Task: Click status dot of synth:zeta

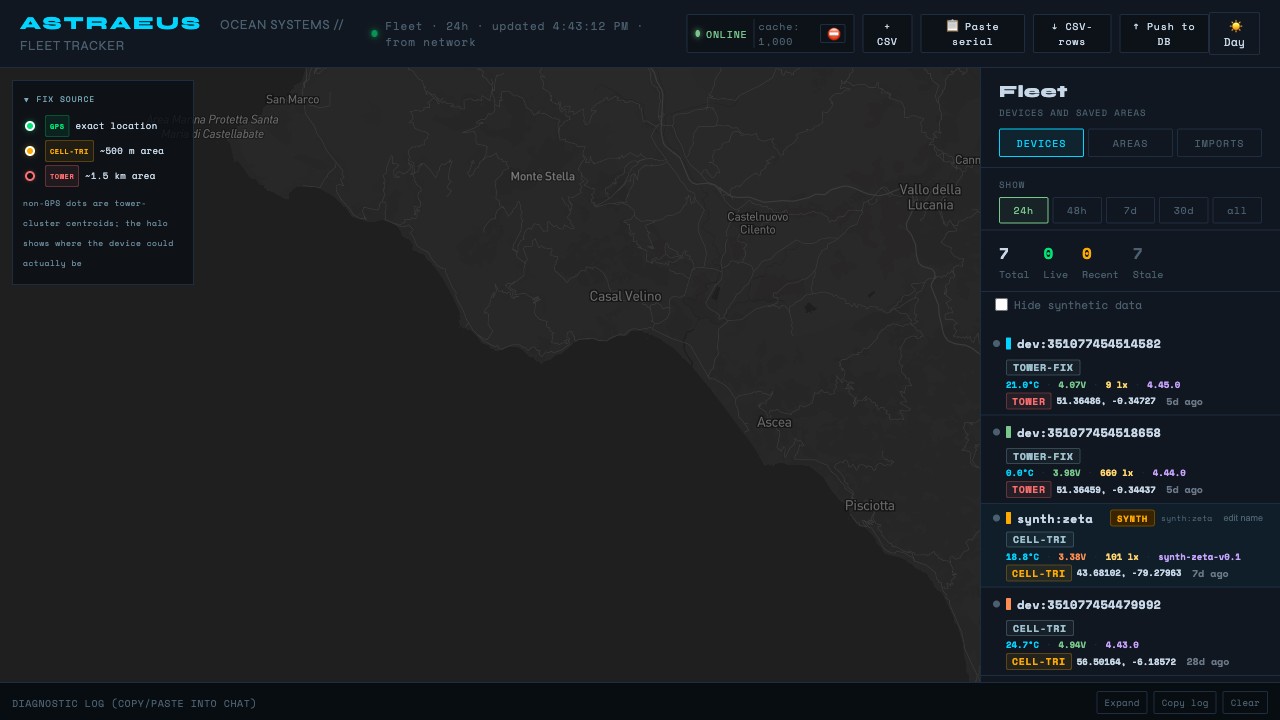Action: pos(996,518)
